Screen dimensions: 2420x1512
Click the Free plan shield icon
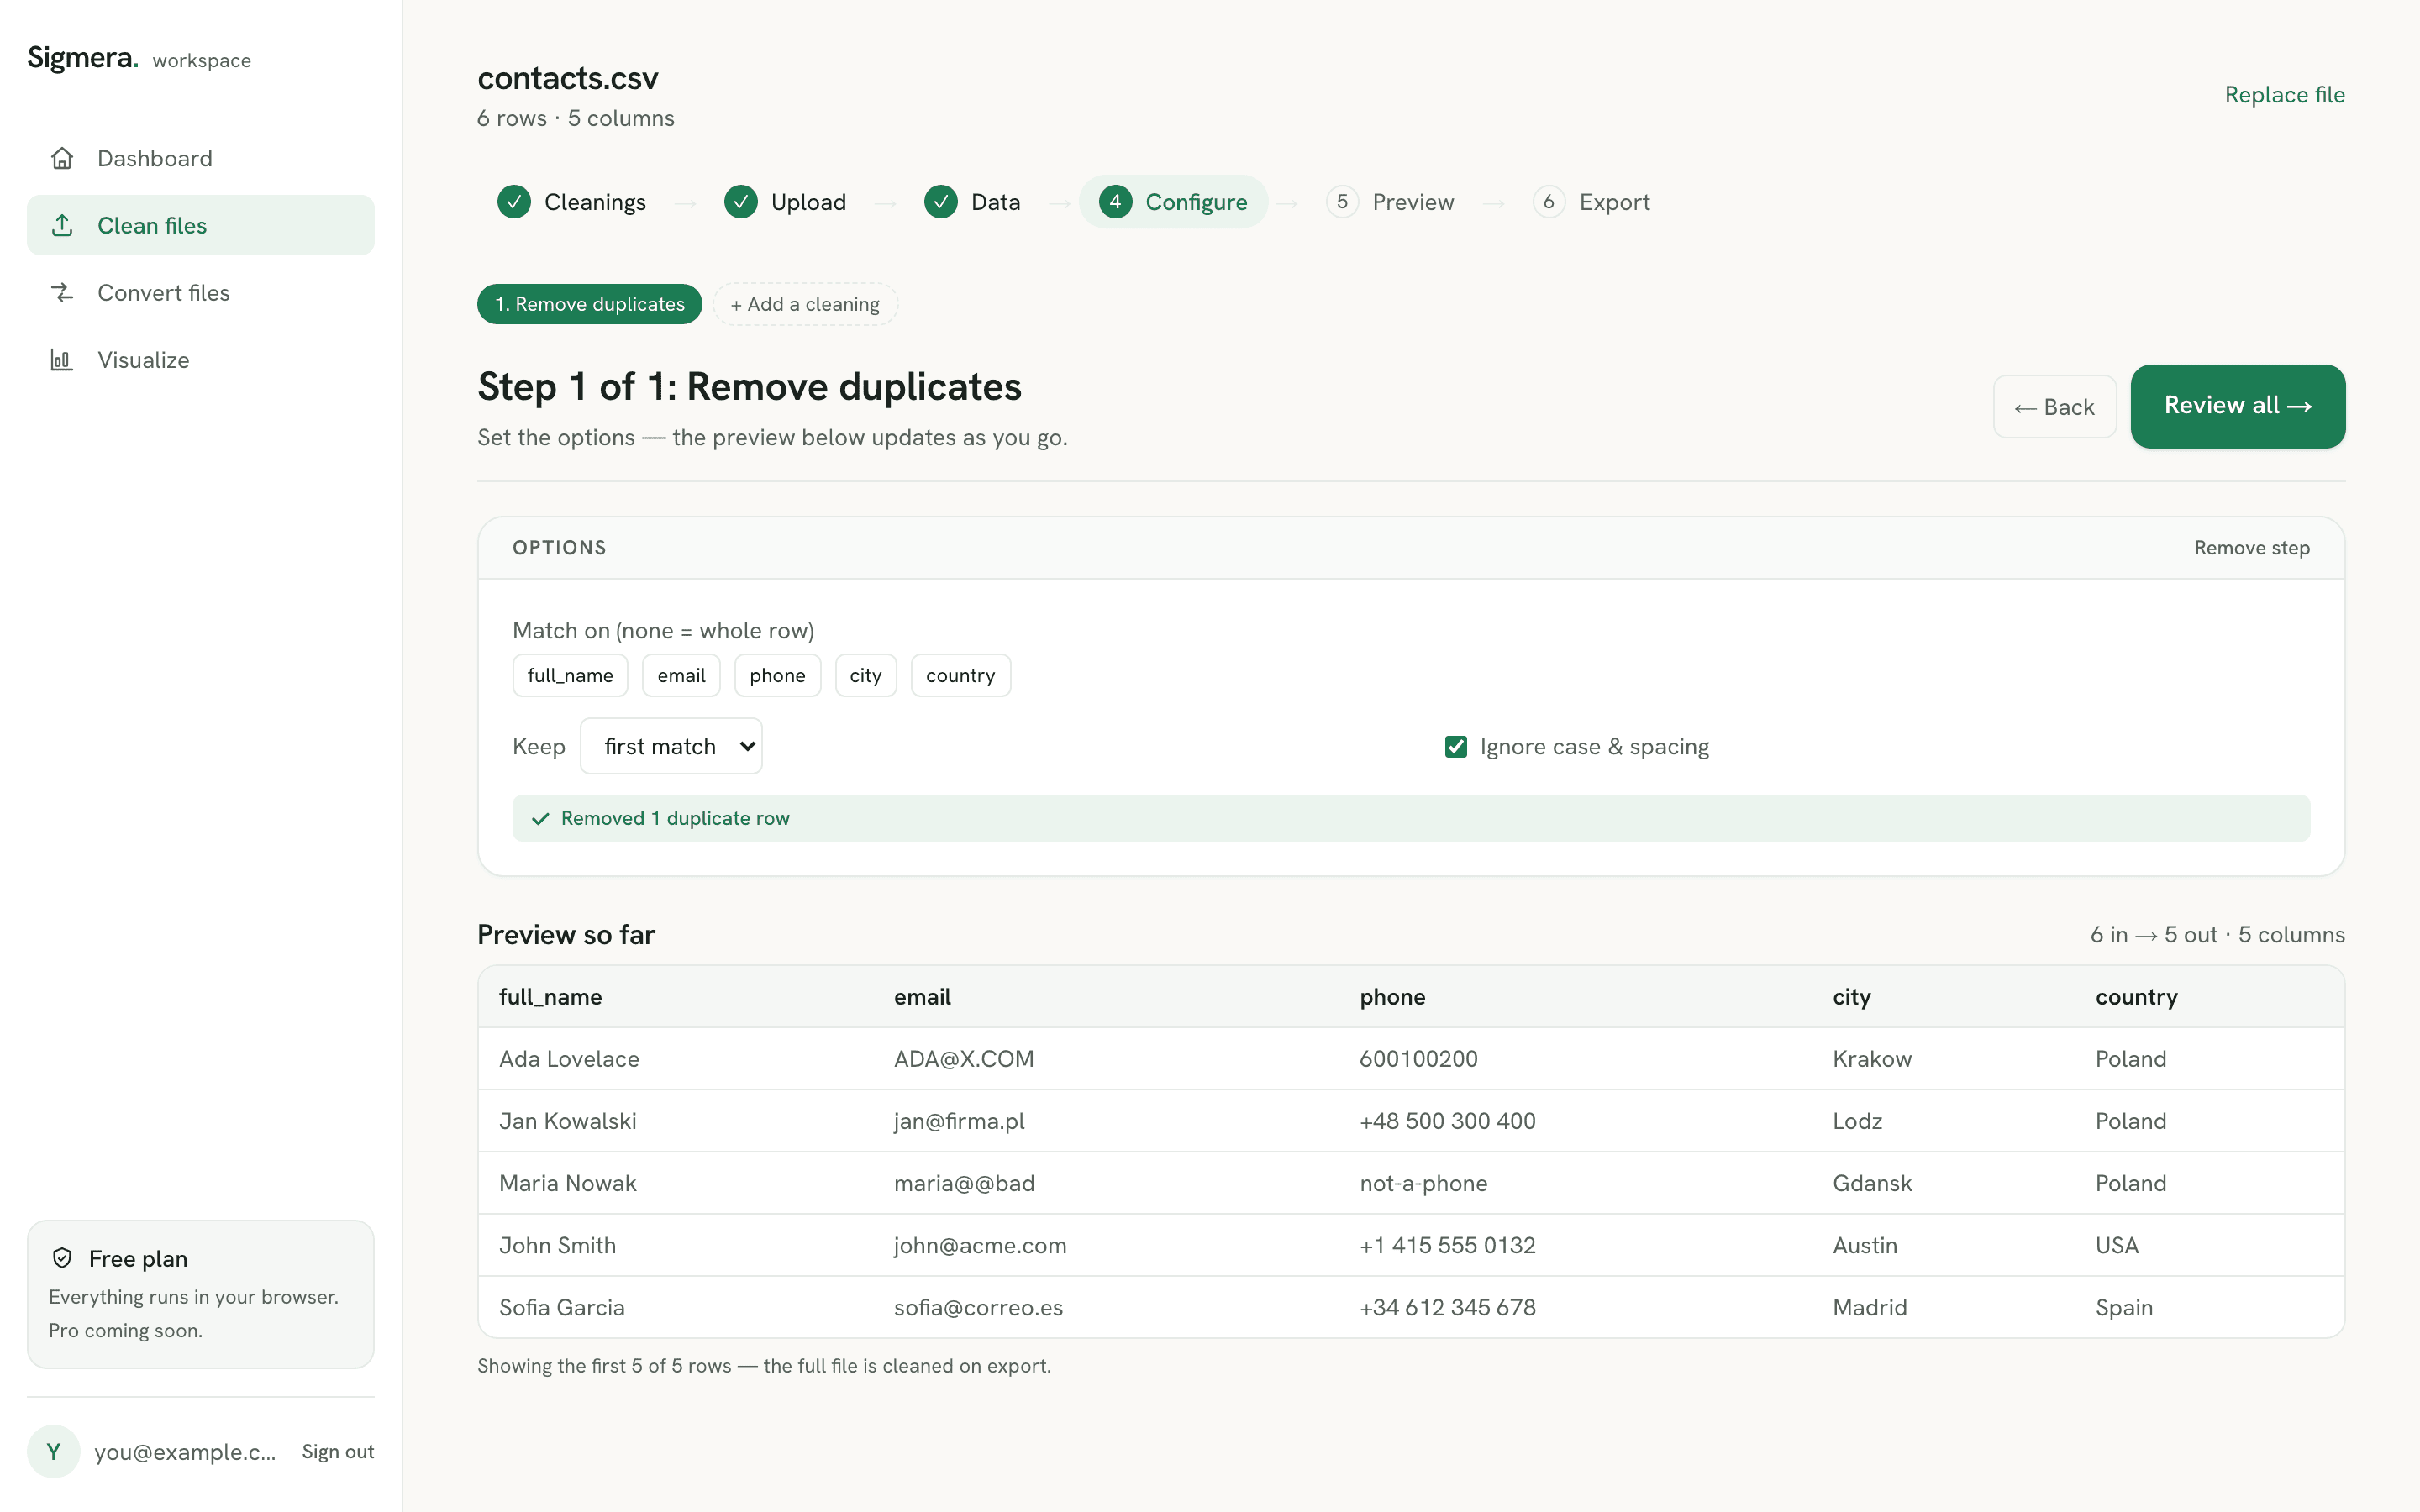[x=62, y=1258]
